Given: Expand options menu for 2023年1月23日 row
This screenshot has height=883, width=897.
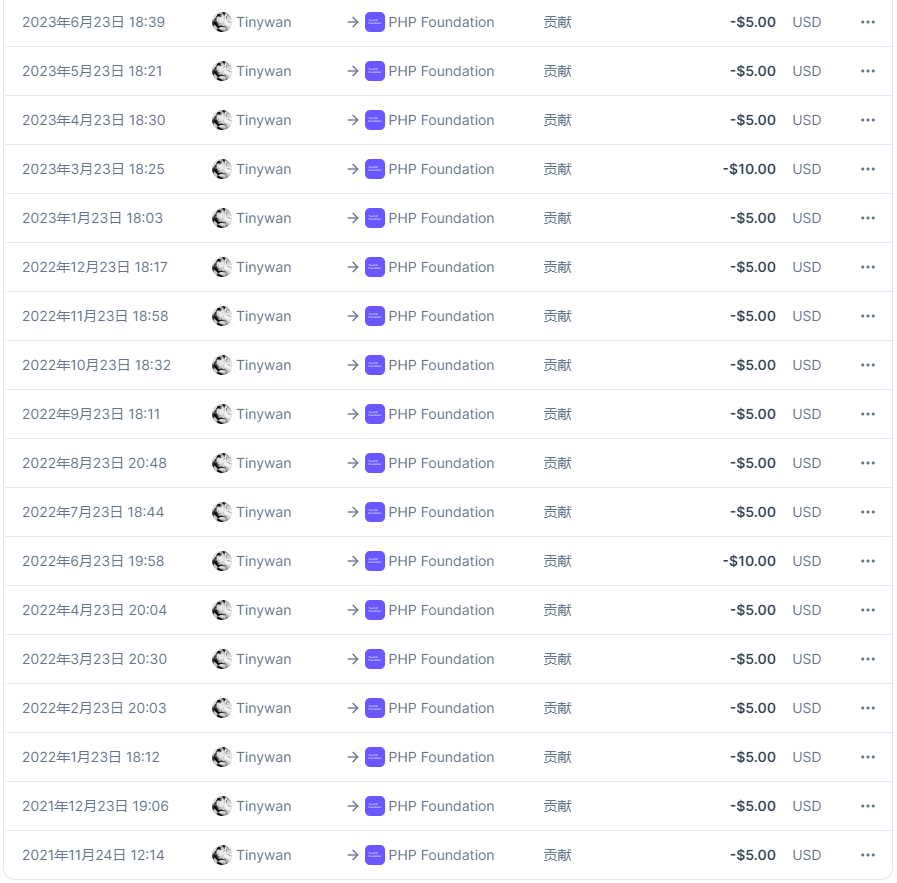Looking at the screenshot, I should click(867, 218).
